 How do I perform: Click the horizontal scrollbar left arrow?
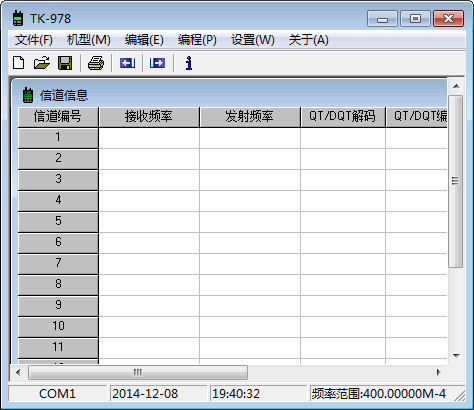point(18,372)
